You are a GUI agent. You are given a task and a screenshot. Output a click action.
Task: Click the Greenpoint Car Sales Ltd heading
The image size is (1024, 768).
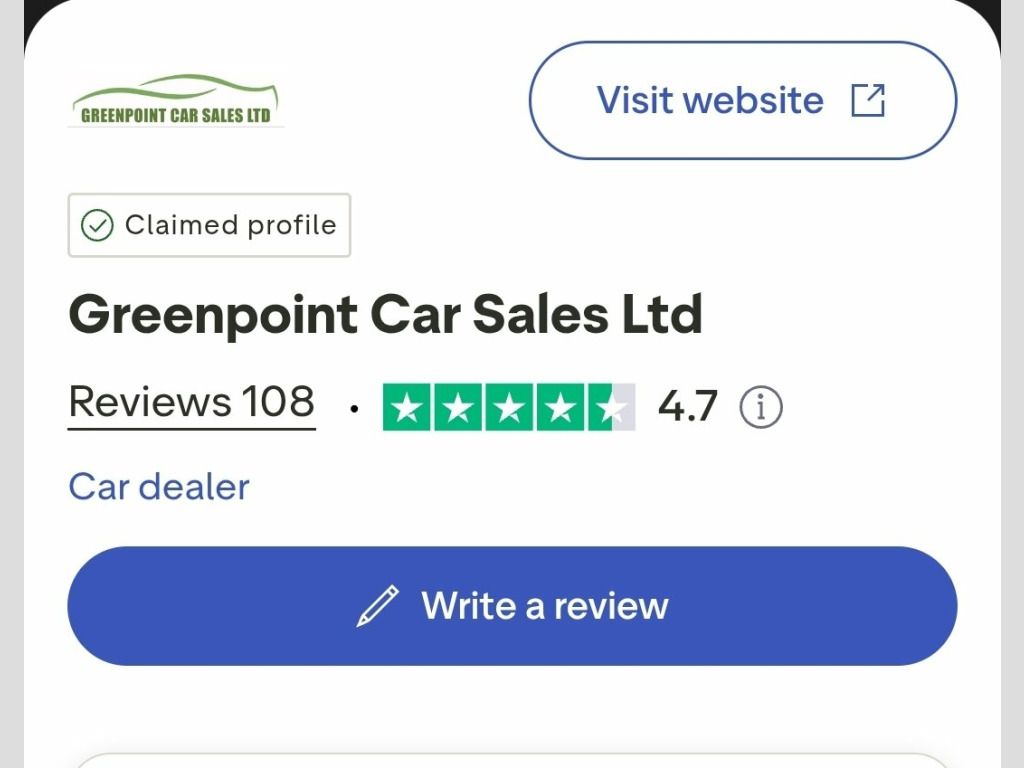(x=385, y=315)
